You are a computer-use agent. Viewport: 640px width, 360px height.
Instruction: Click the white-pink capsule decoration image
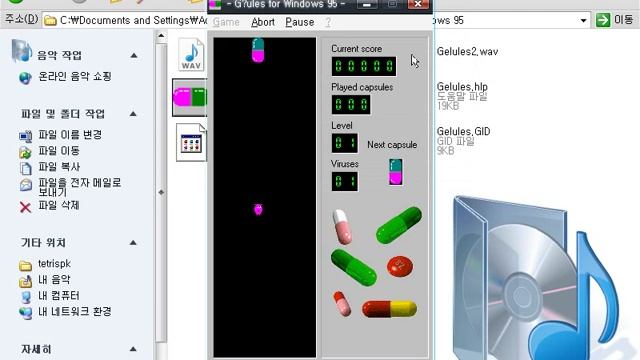(342, 227)
